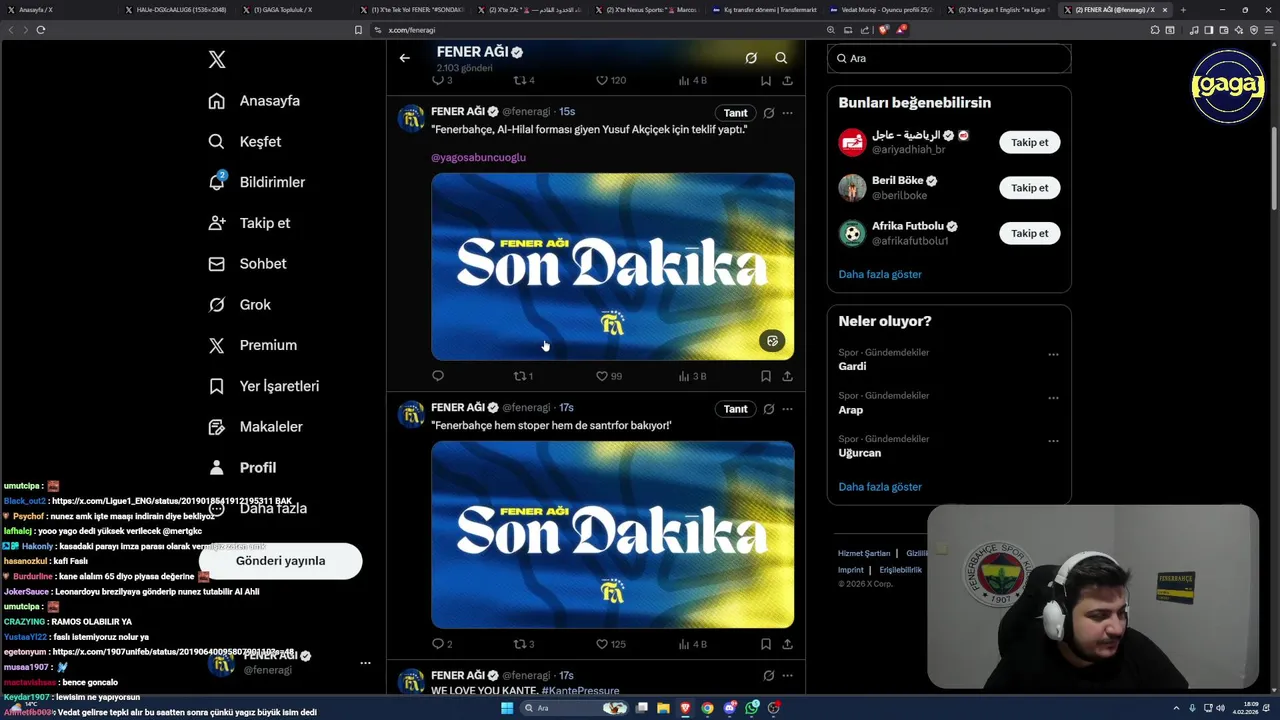Go back using the profile header arrow
This screenshot has width=1280, height=720.
point(405,58)
